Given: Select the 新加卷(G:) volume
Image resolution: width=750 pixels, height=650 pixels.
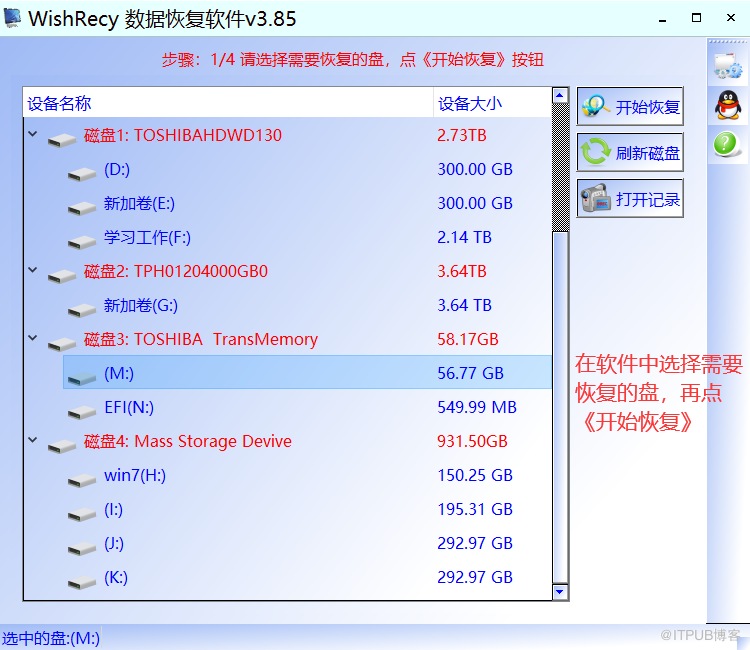Looking at the screenshot, I should 287,305.
